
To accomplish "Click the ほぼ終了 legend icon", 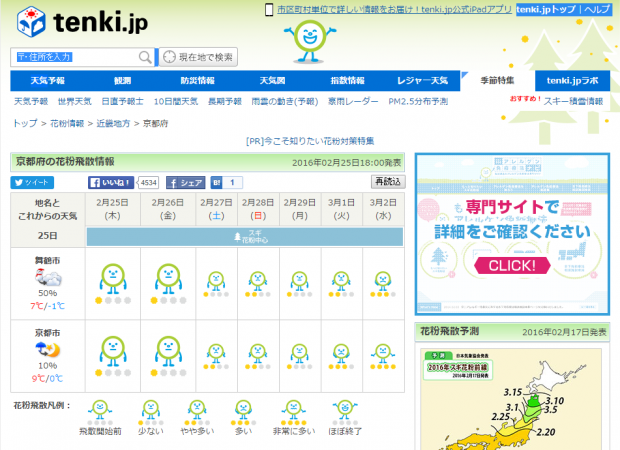I will pyautogui.click(x=345, y=410).
